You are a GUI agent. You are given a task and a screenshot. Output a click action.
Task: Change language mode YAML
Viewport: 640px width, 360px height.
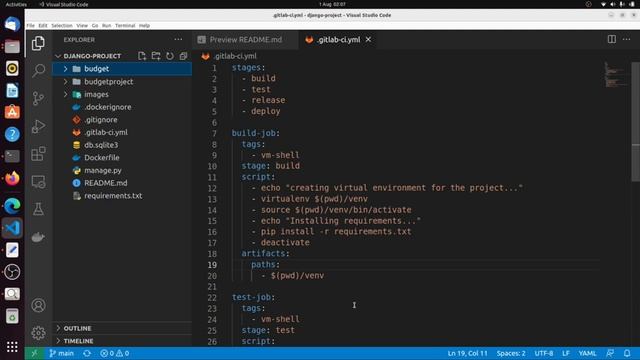(587, 353)
